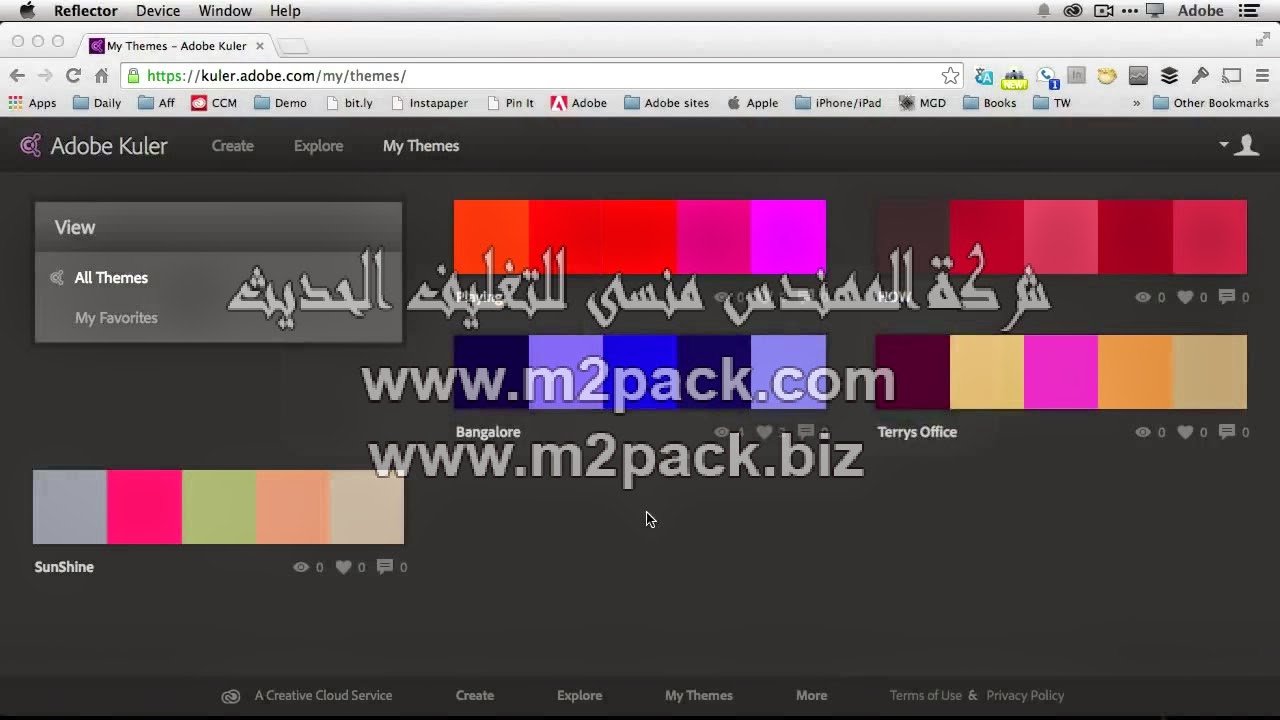Click the heart icon of the top-right red theme
The height and width of the screenshot is (720, 1280).
1185,297
